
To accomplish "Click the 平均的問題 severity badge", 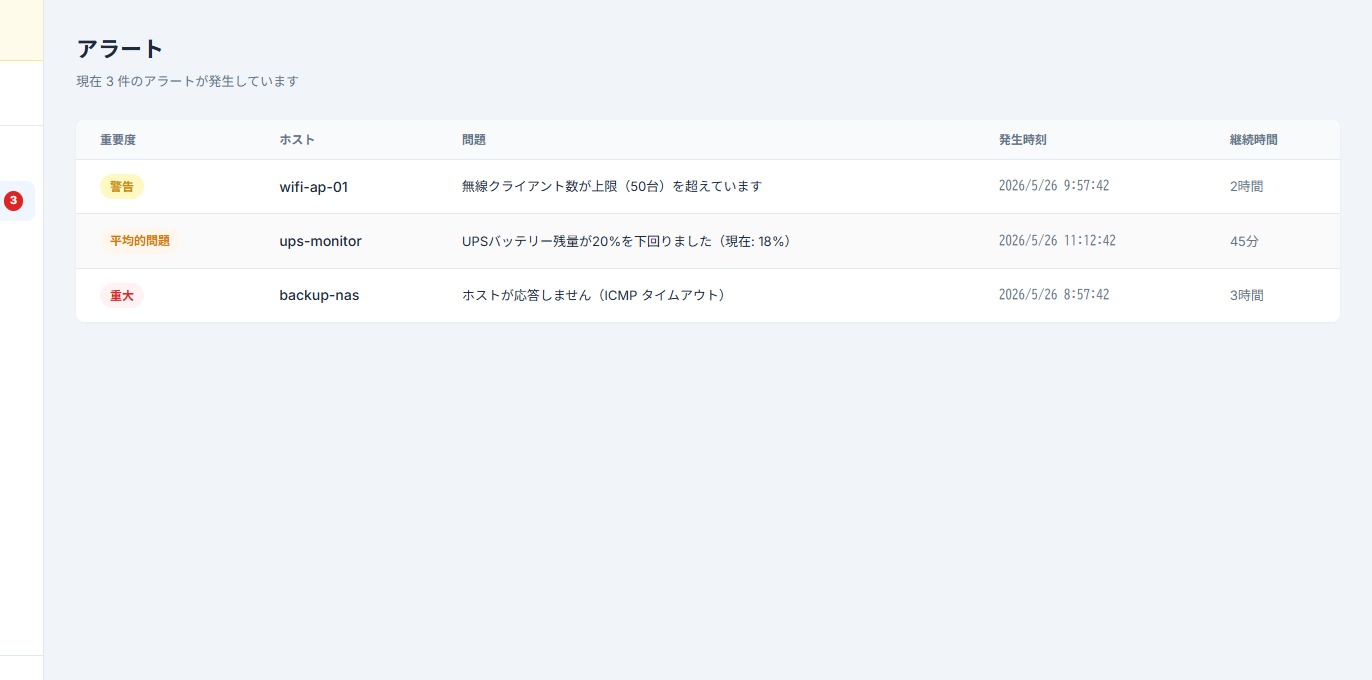I will pyautogui.click(x=140, y=241).
